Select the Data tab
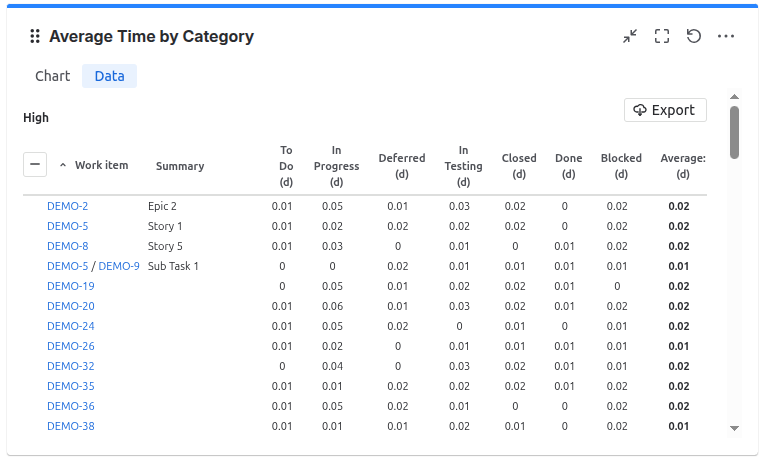Viewport: 767px width, 460px height. point(110,76)
